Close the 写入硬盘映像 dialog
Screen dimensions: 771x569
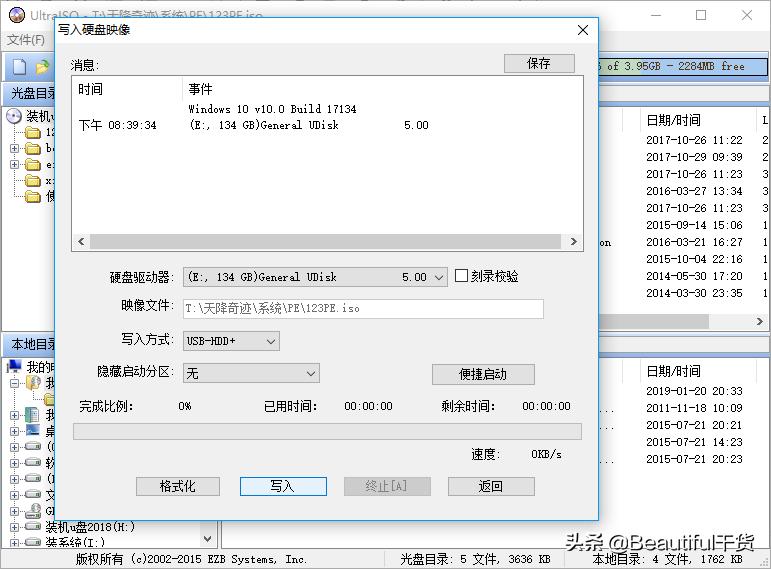tap(583, 30)
